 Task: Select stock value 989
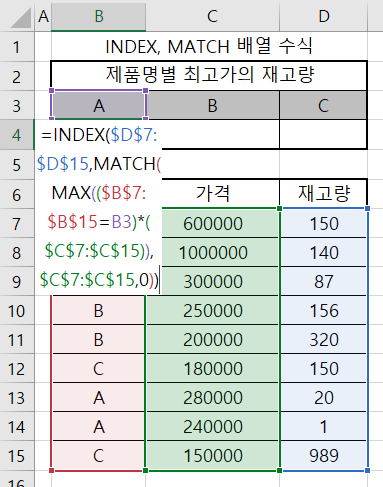(324, 455)
